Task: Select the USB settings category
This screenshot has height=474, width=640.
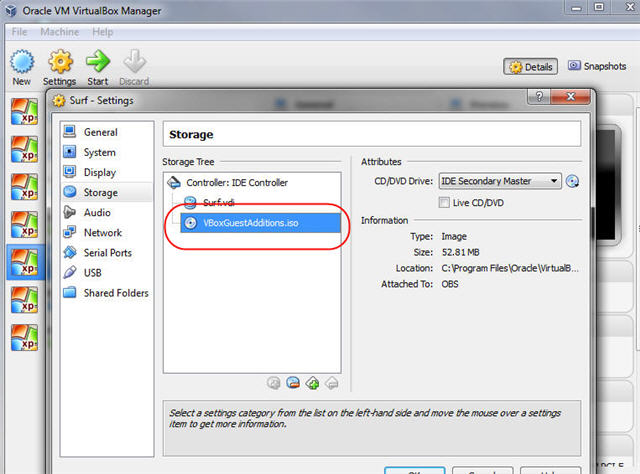Action: click(107, 272)
